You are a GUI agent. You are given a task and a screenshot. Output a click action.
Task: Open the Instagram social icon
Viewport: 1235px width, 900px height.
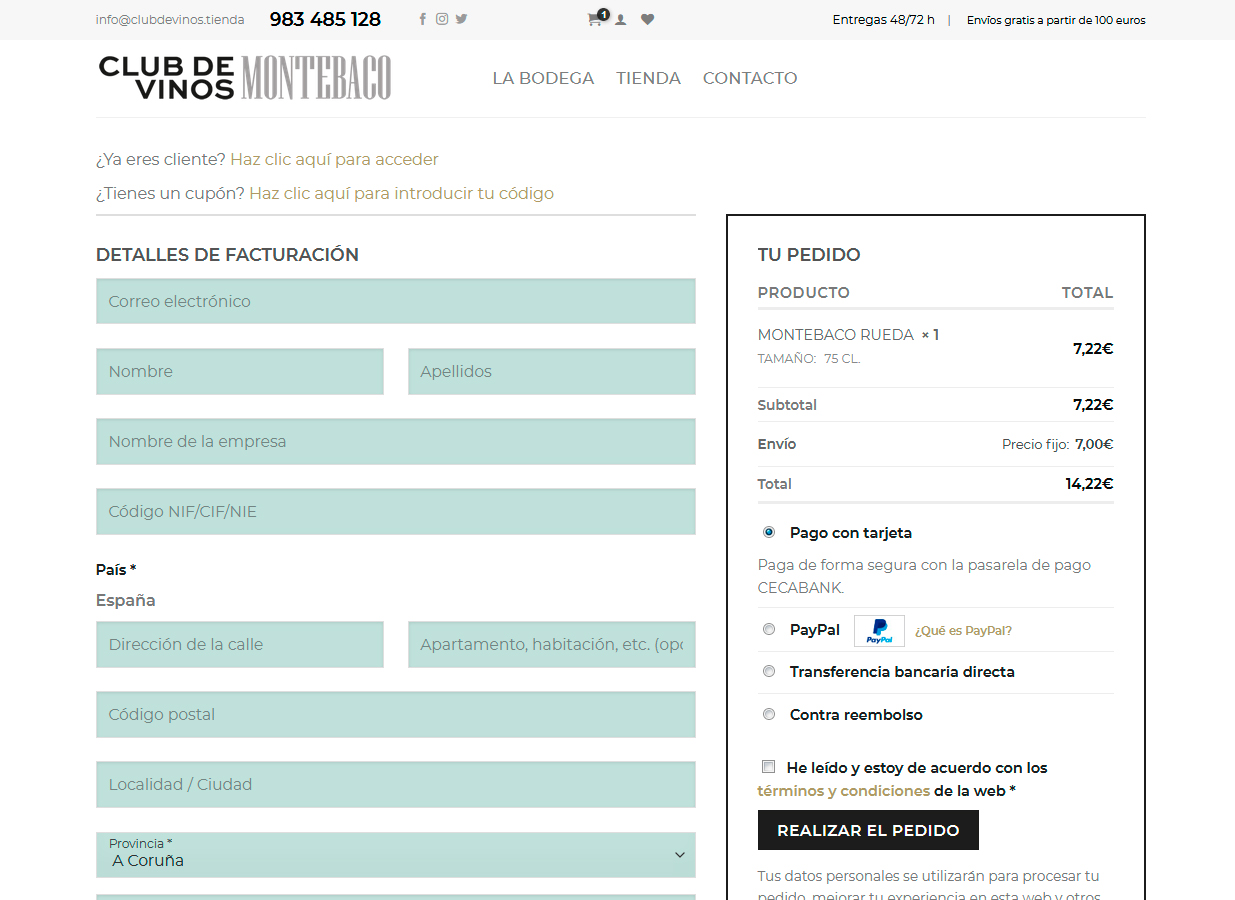coord(442,19)
